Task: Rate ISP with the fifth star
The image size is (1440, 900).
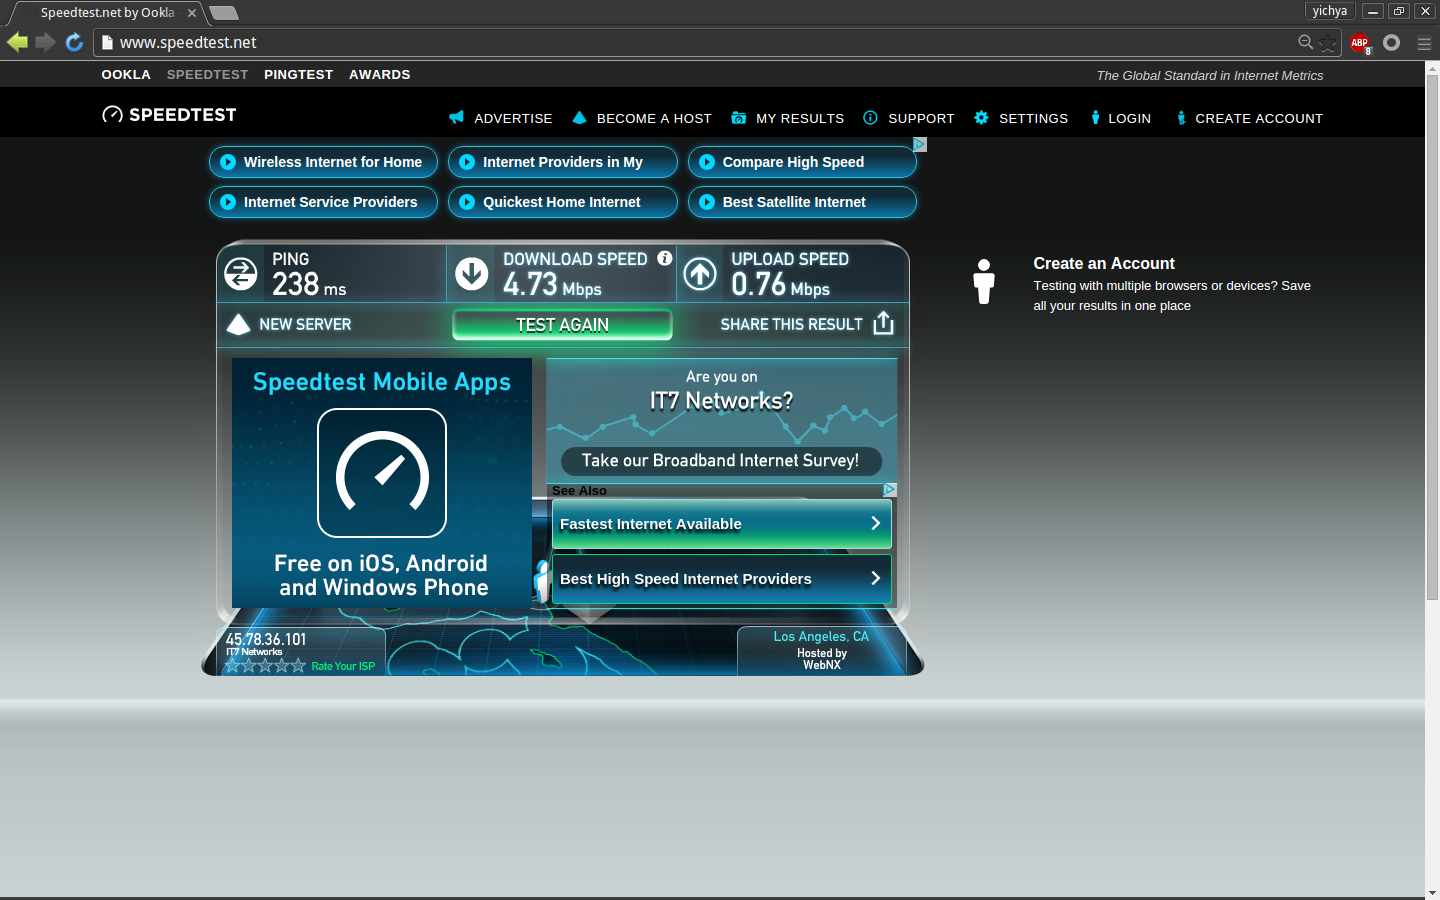Action: 298,665
